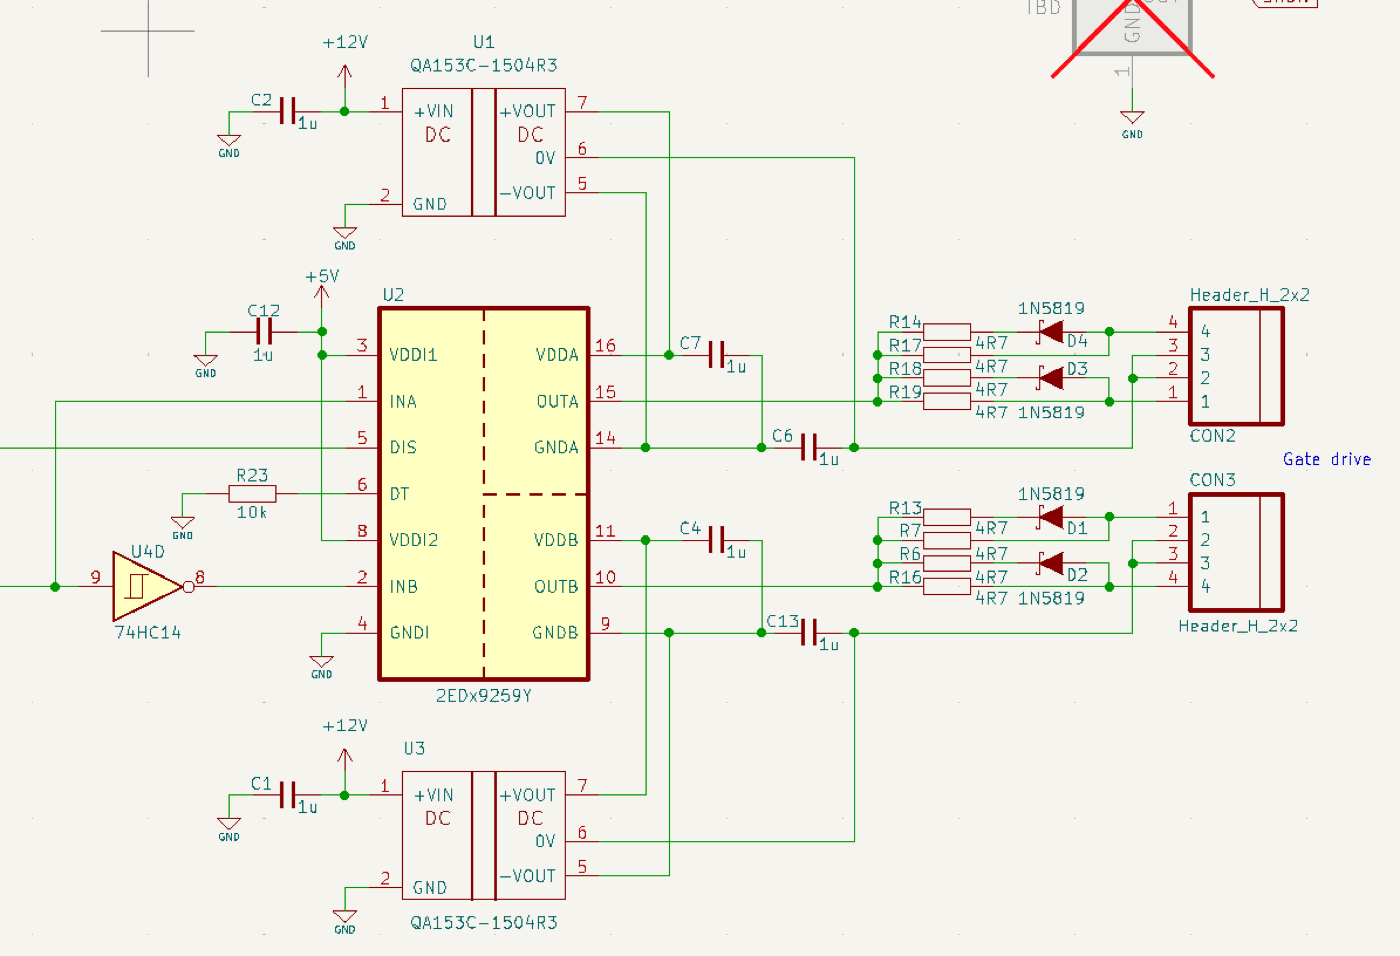
Task: Select capacitor C4 symbol
Action: (716, 541)
